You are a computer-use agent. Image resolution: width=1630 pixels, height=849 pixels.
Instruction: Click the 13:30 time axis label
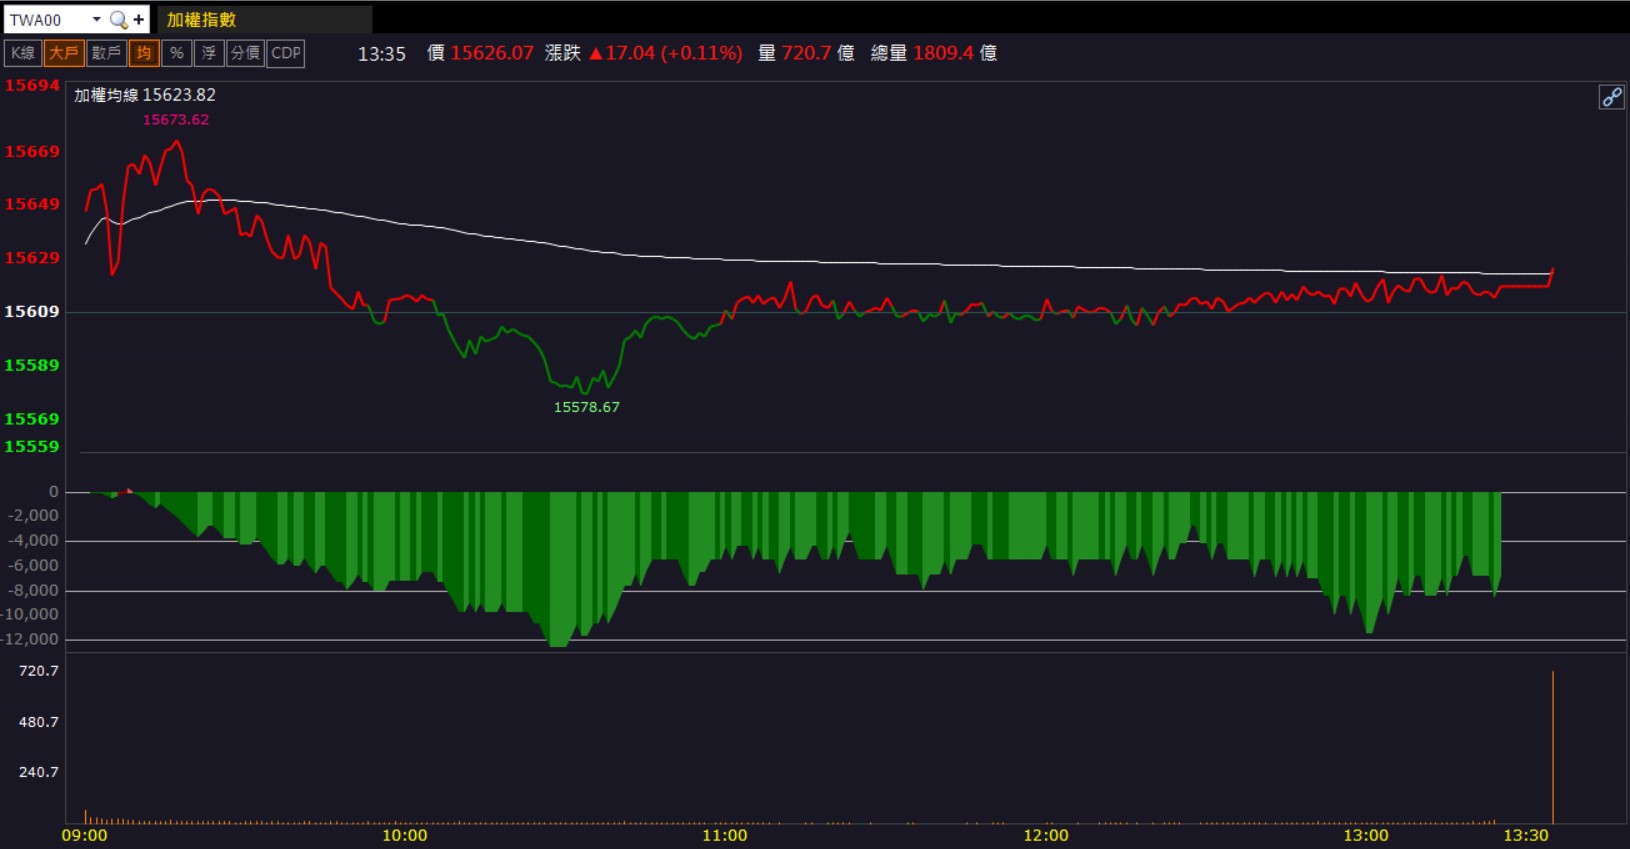point(1525,835)
